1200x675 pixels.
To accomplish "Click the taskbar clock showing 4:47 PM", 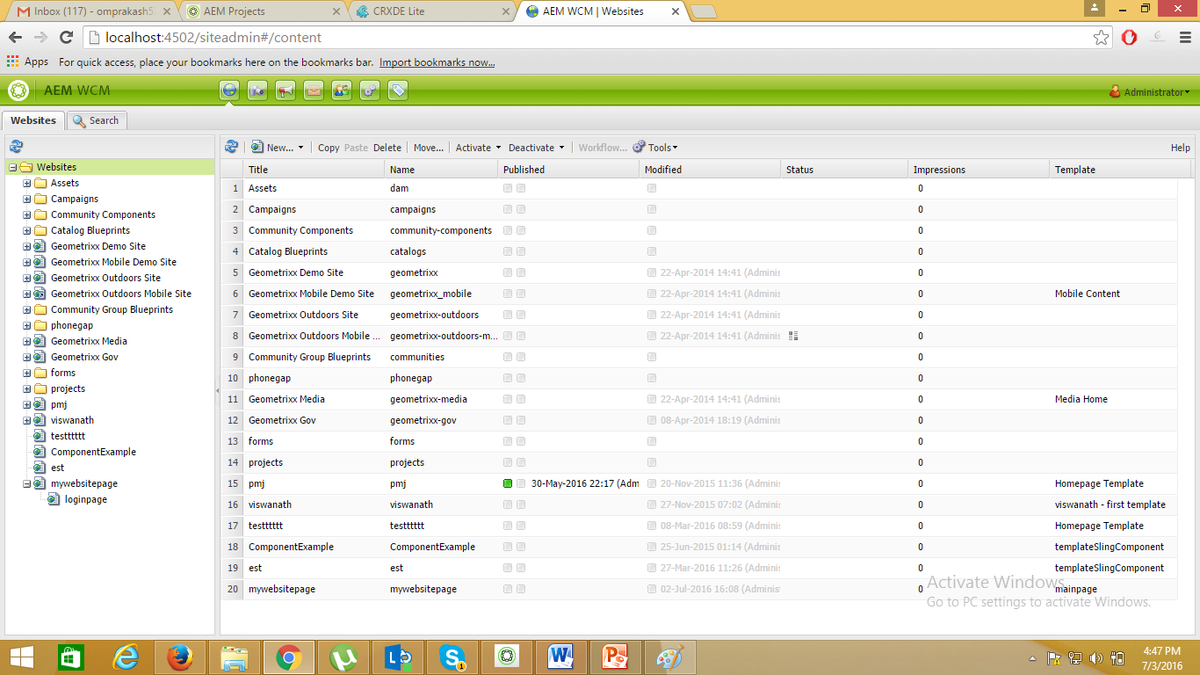I will 1160,651.
